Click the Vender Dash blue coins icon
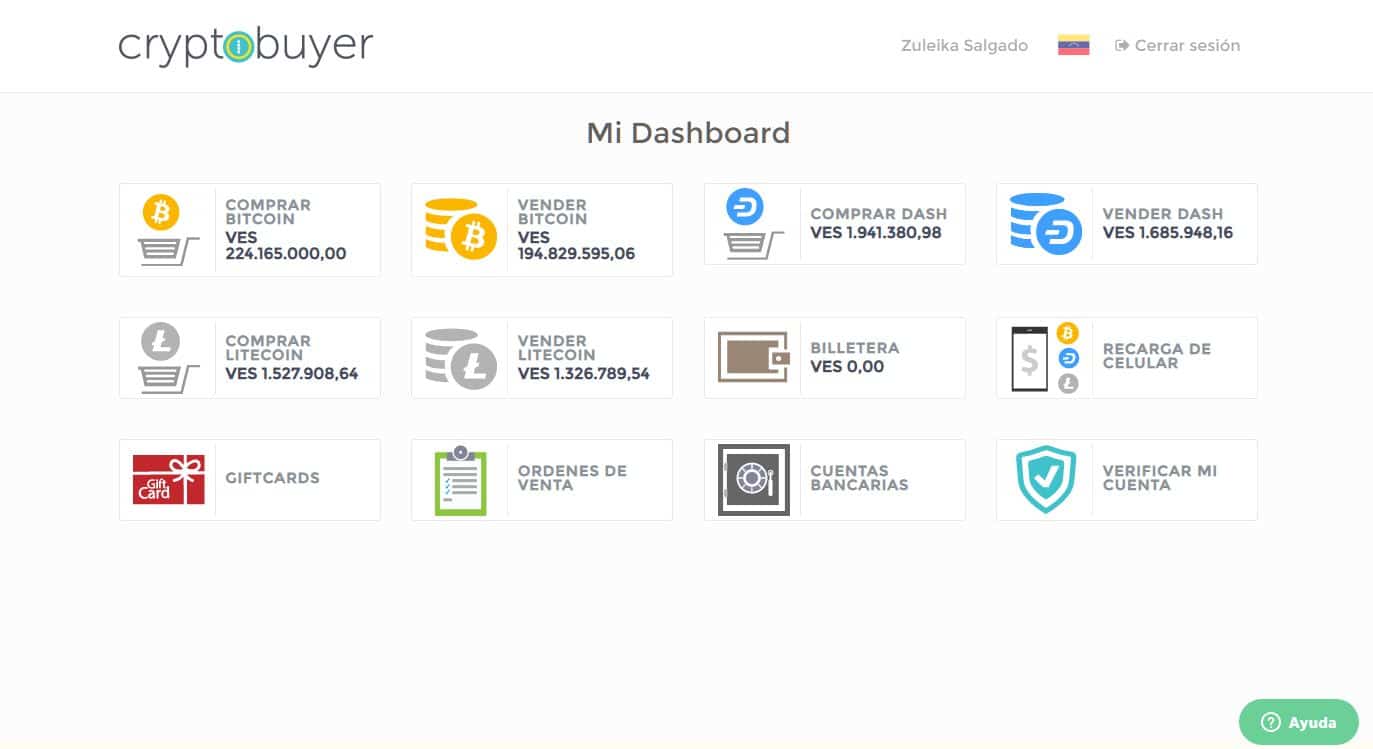1373x749 pixels. [x=1045, y=224]
